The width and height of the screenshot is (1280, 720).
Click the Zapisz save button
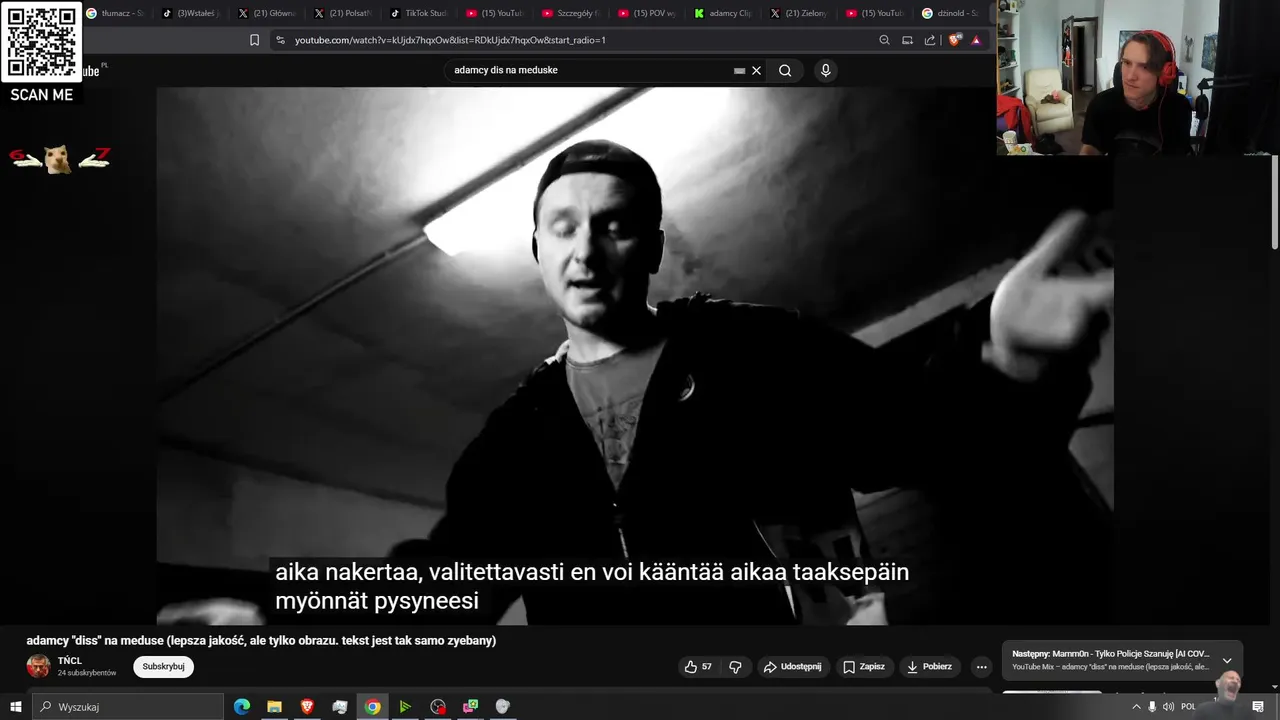click(x=864, y=667)
